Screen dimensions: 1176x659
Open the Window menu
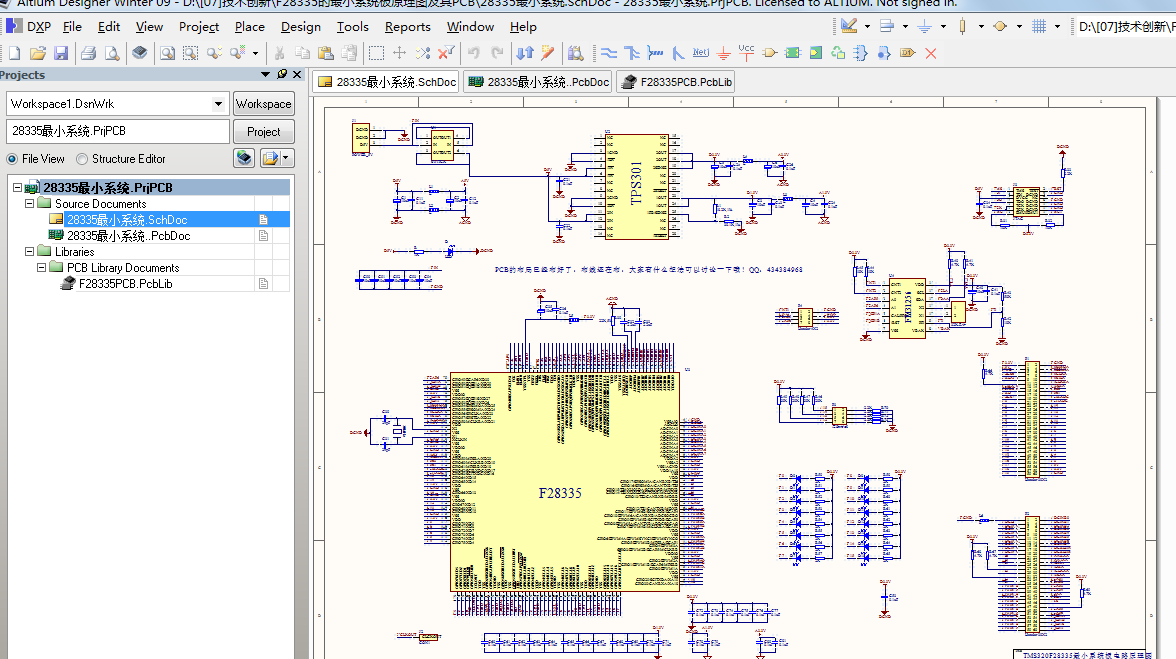[x=470, y=26]
